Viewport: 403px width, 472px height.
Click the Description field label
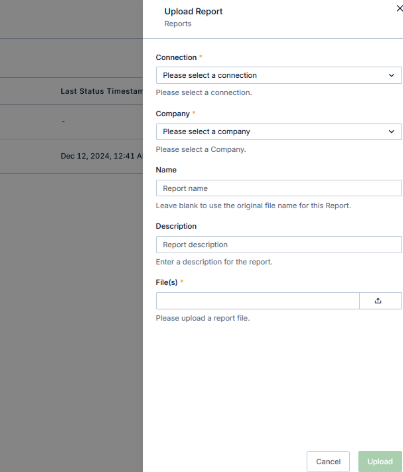pyautogui.click(x=176, y=226)
